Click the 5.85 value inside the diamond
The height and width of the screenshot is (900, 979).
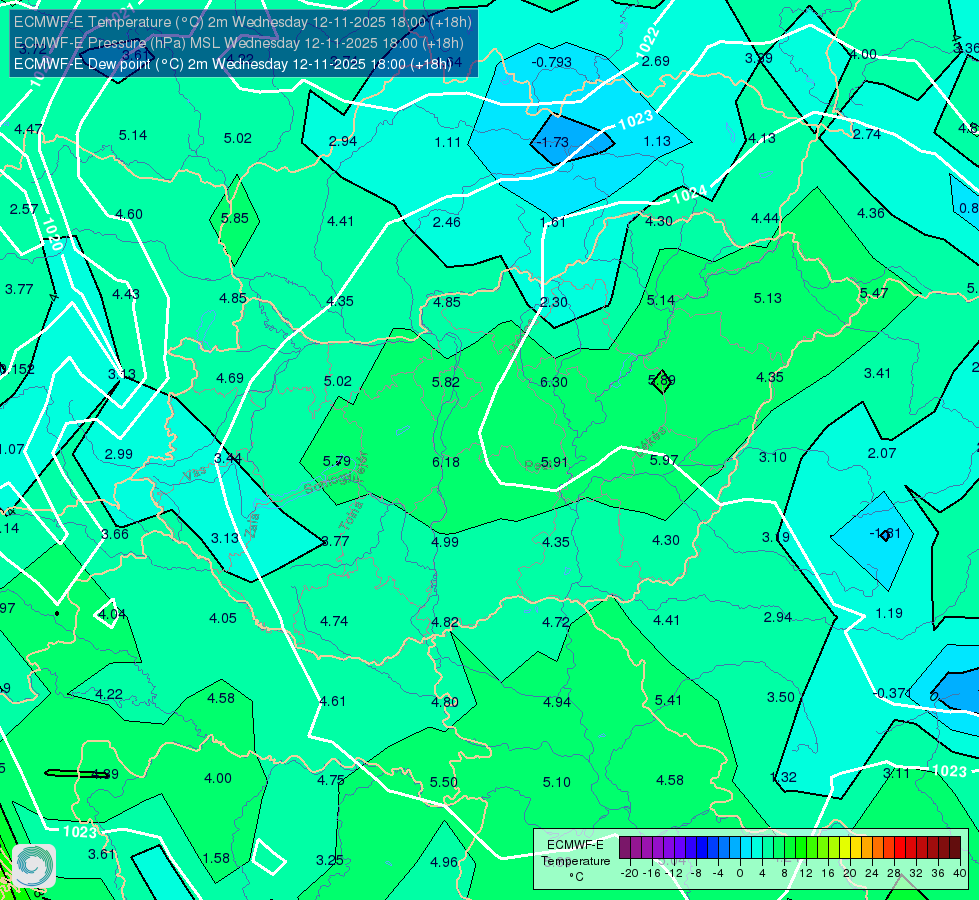(x=235, y=219)
